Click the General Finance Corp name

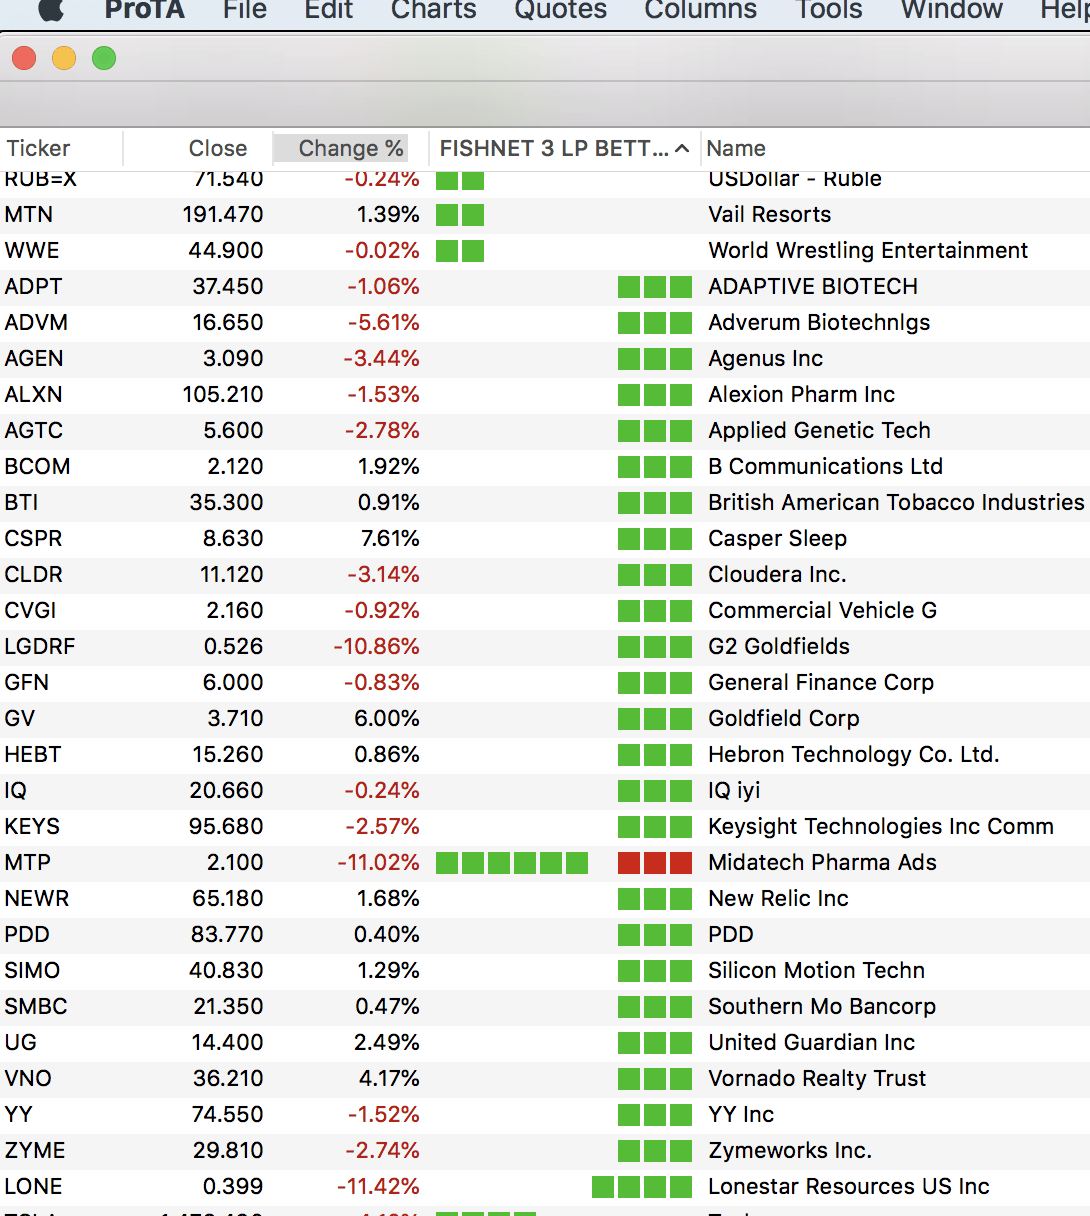point(821,682)
